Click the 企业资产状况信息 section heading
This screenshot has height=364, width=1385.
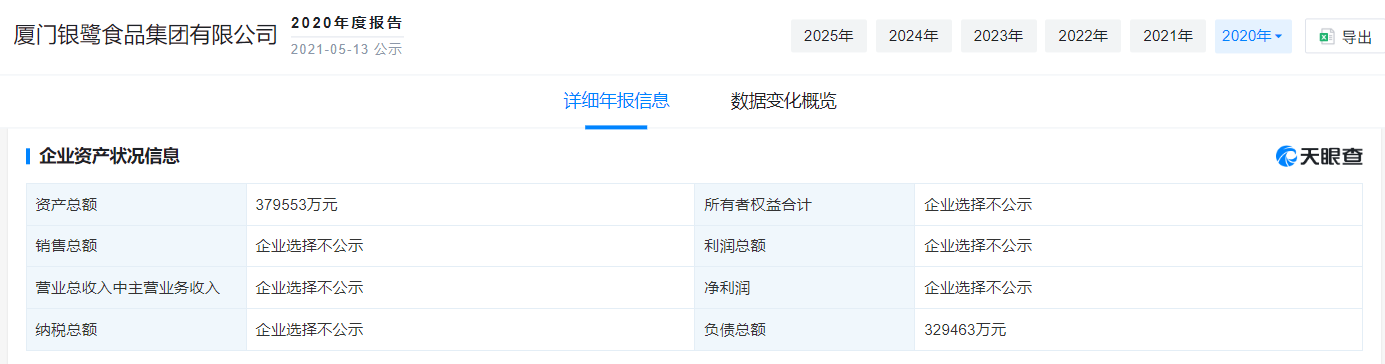coord(109,156)
